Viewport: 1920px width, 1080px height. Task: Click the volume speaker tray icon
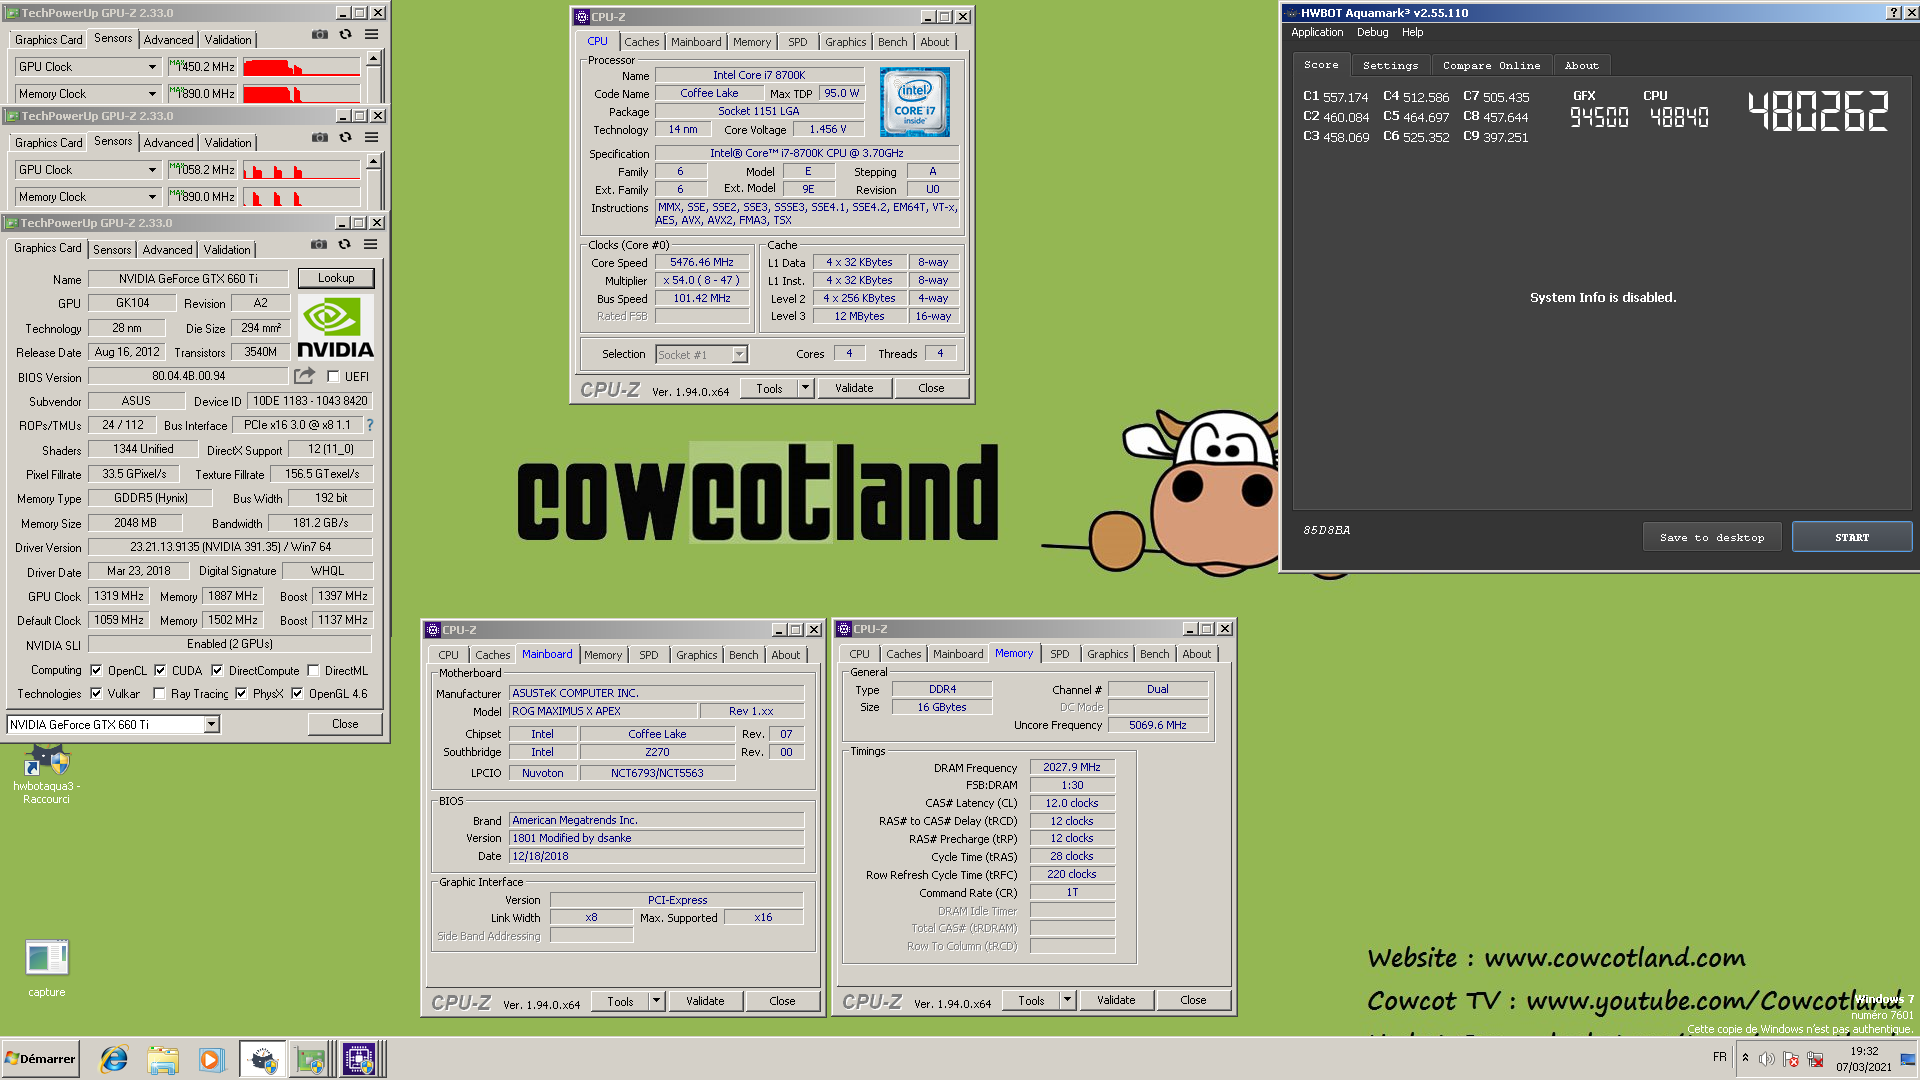click(x=1767, y=1059)
